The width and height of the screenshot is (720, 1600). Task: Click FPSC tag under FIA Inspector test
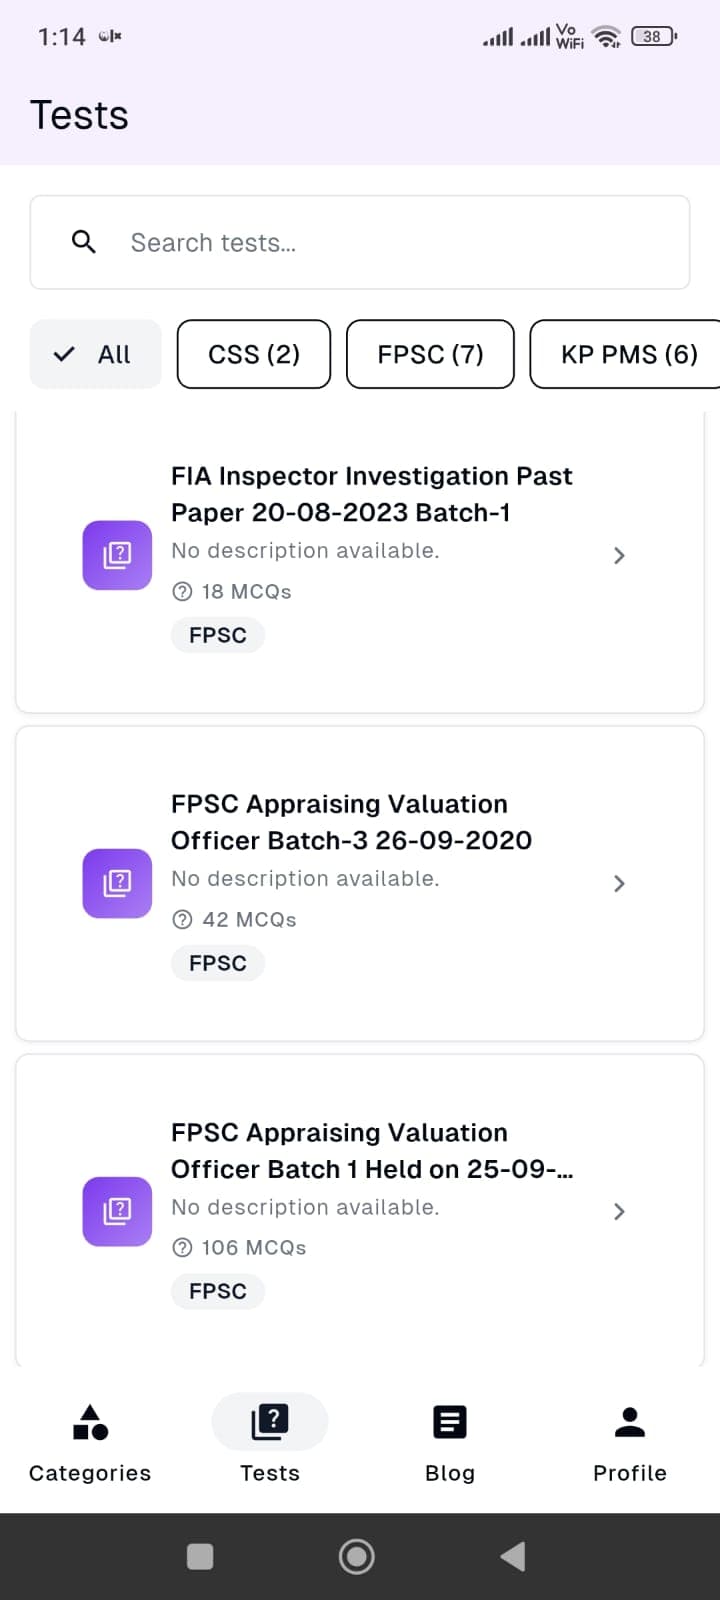point(218,635)
